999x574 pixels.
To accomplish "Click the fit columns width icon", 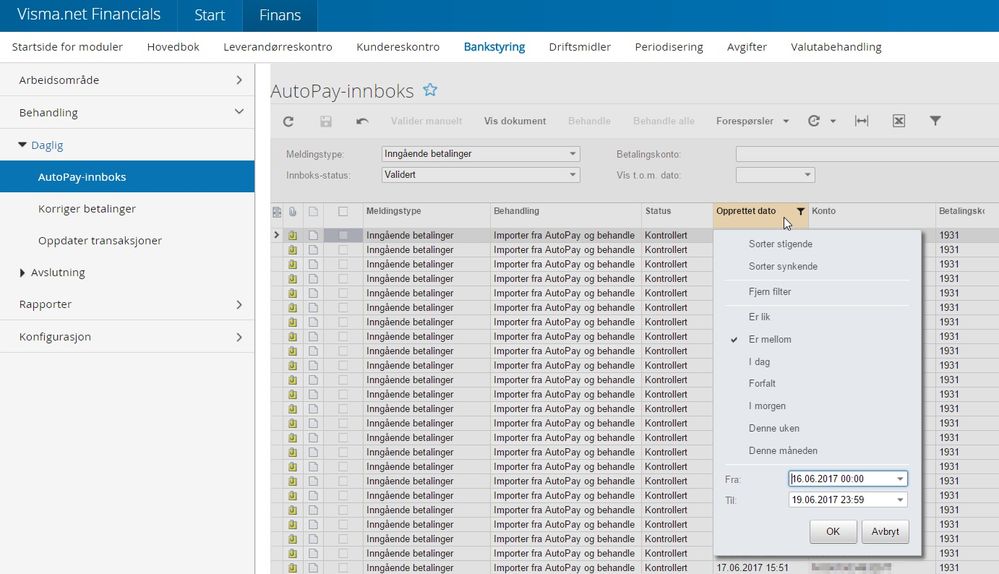I will point(861,121).
